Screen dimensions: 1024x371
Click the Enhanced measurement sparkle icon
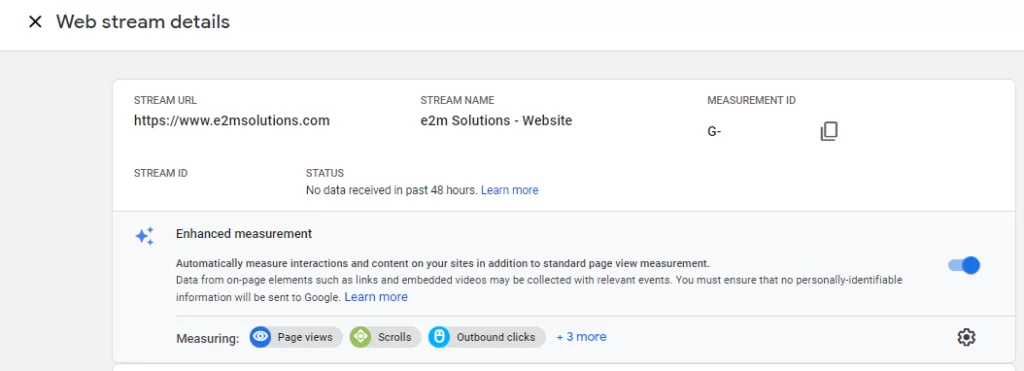click(x=145, y=236)
